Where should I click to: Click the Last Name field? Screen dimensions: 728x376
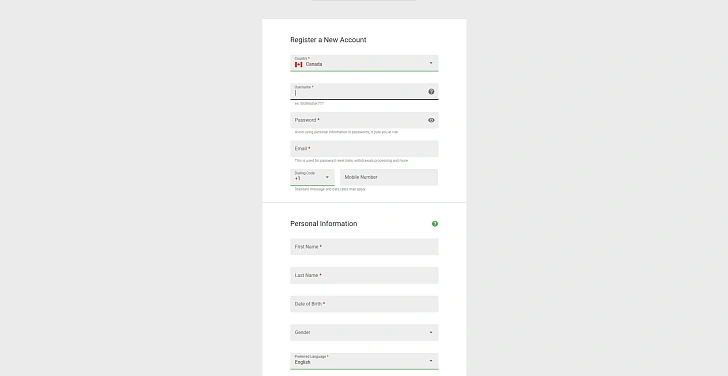(x=364, y=275)
